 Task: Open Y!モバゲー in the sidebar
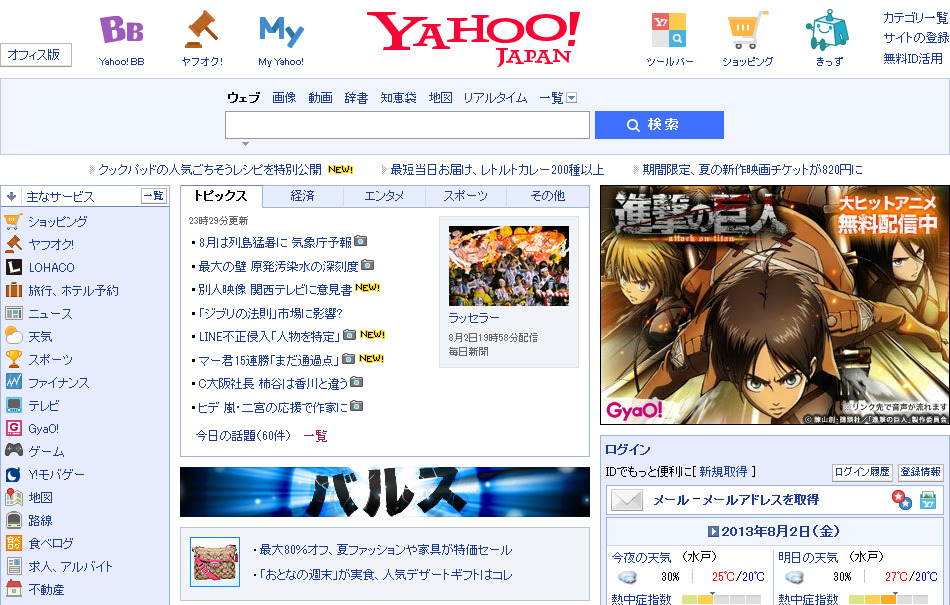56,475
